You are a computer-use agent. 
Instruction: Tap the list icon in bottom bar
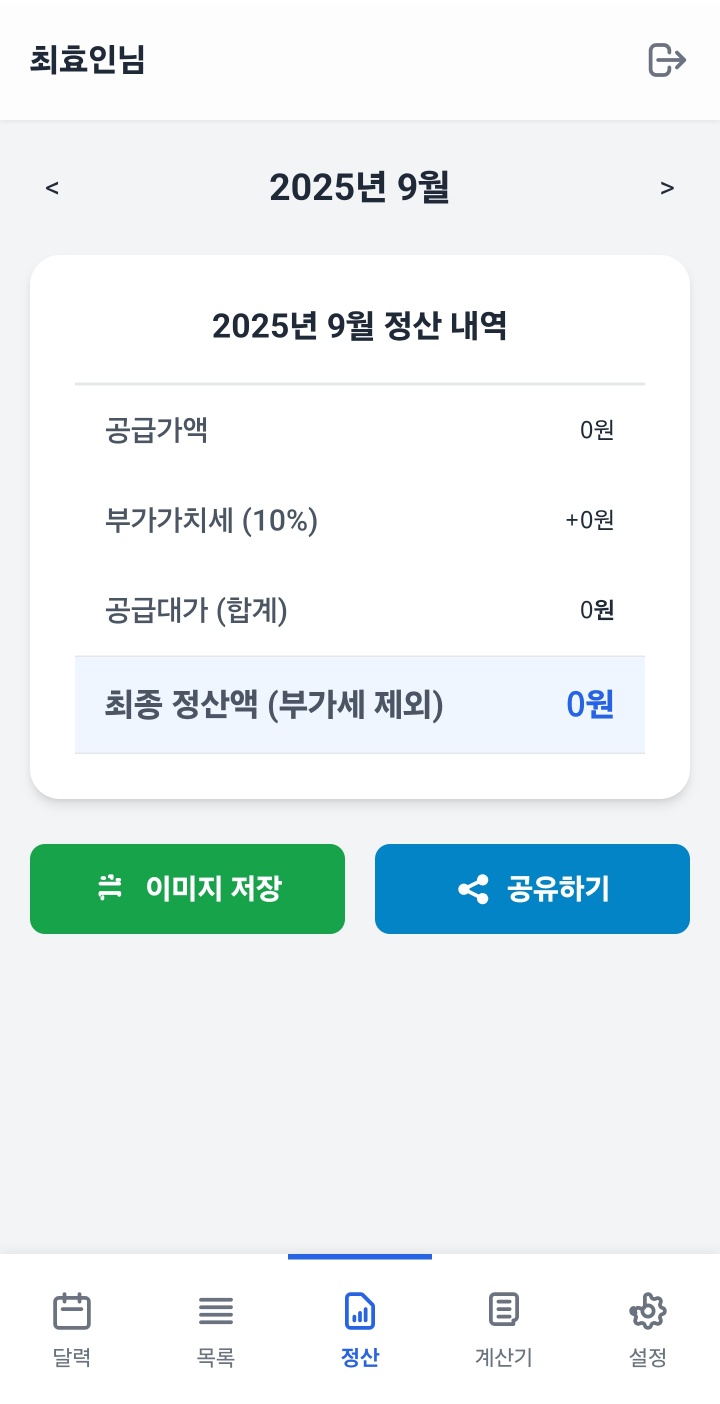point(216,1310)
